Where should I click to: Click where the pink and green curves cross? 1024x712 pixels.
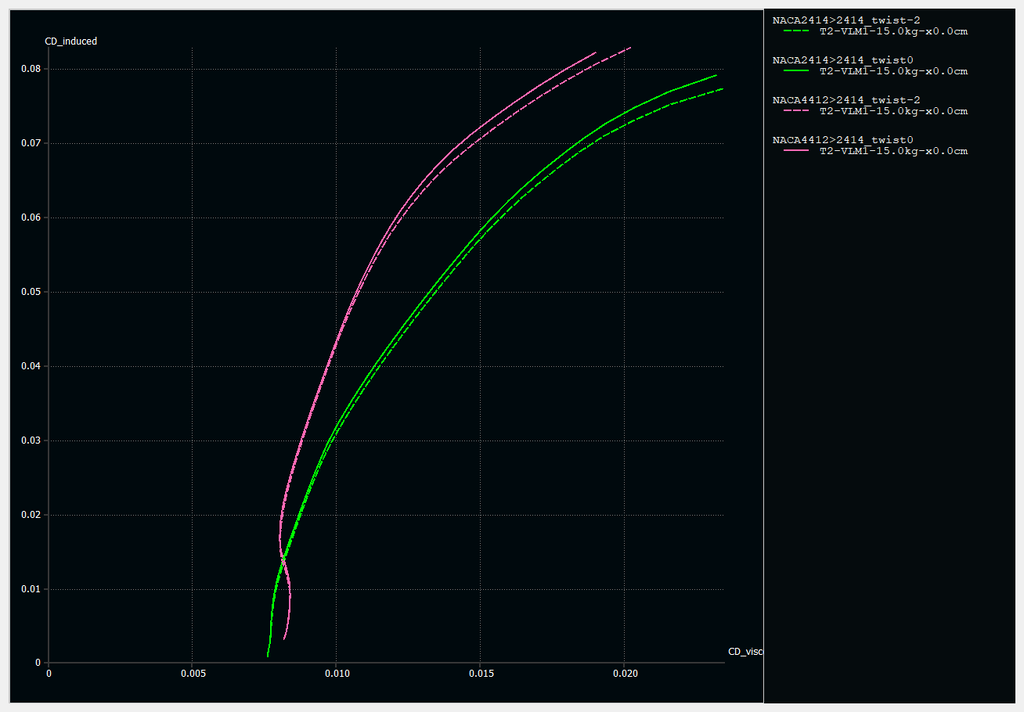(x=283, y=558)
